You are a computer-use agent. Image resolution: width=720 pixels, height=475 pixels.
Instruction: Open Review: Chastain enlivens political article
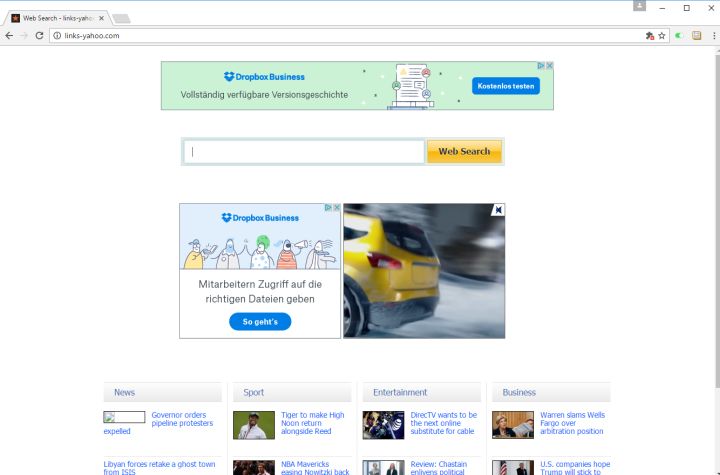coord(439,468)
